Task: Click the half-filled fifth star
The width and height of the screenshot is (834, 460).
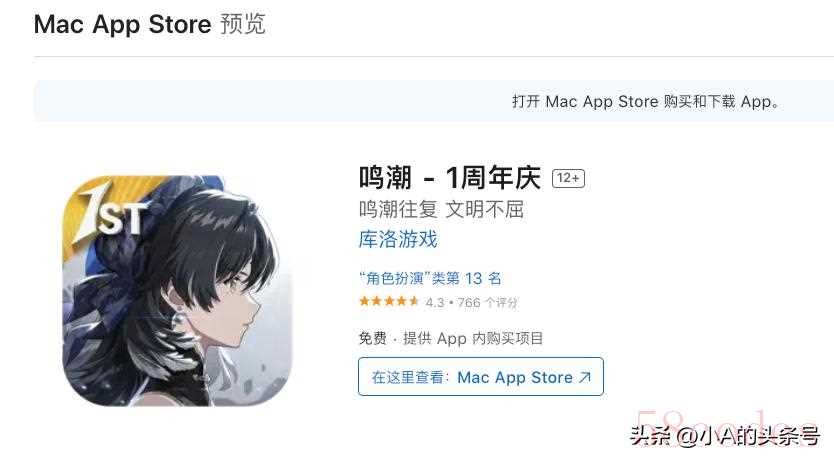Action: (414, 302)
